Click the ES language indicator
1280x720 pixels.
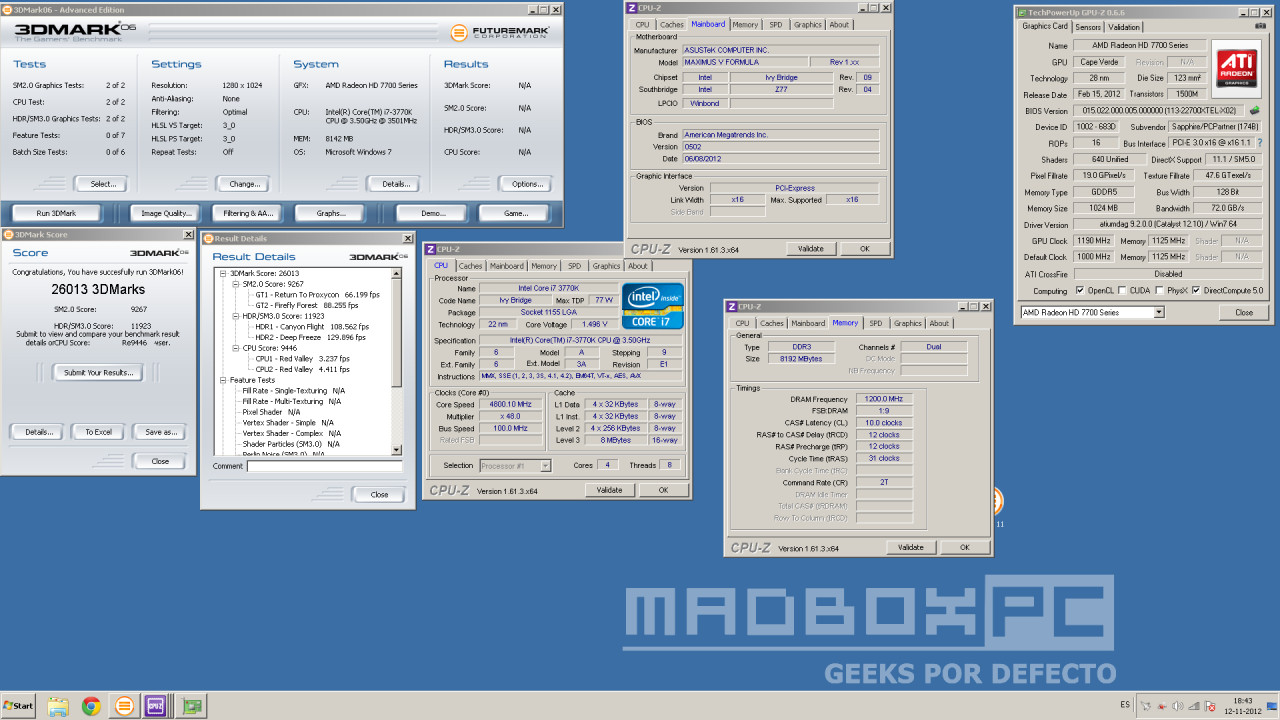[1125, 704]
